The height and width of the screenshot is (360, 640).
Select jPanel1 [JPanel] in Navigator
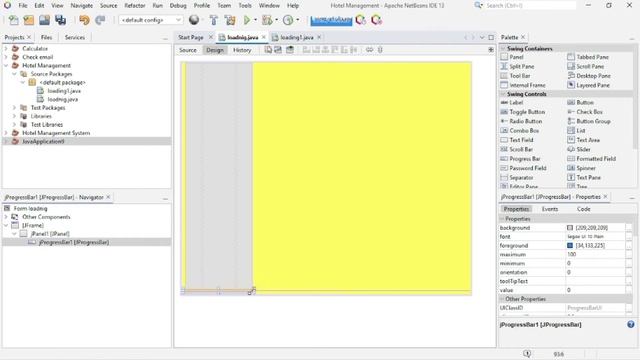pyautogui.click(x=50, y=234)
